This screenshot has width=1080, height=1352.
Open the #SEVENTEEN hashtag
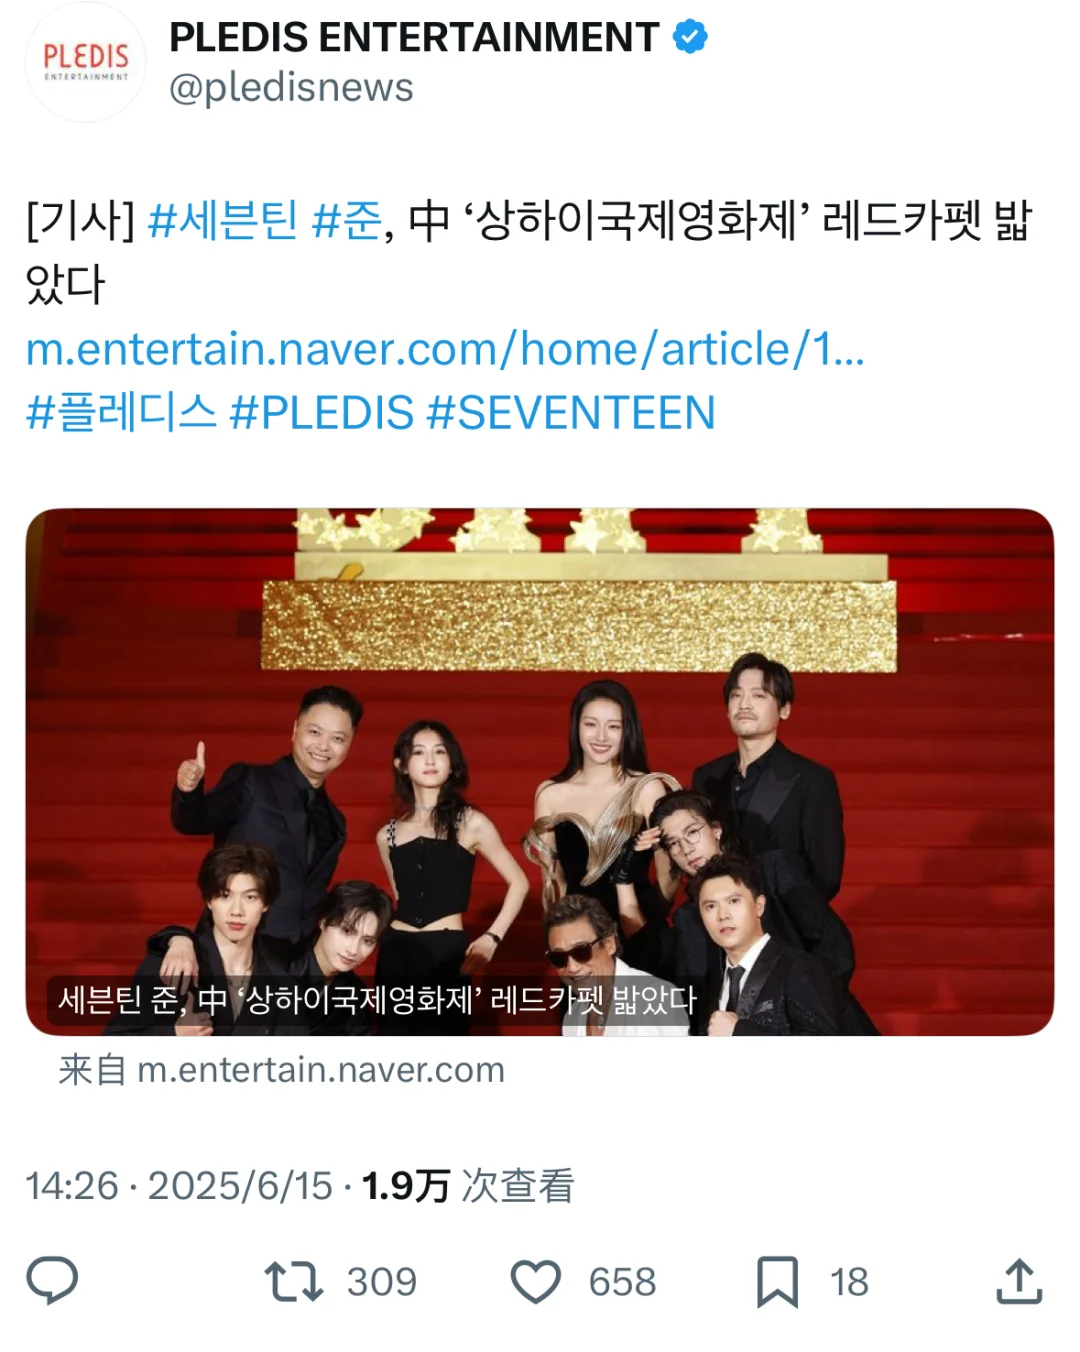(571, 412)
